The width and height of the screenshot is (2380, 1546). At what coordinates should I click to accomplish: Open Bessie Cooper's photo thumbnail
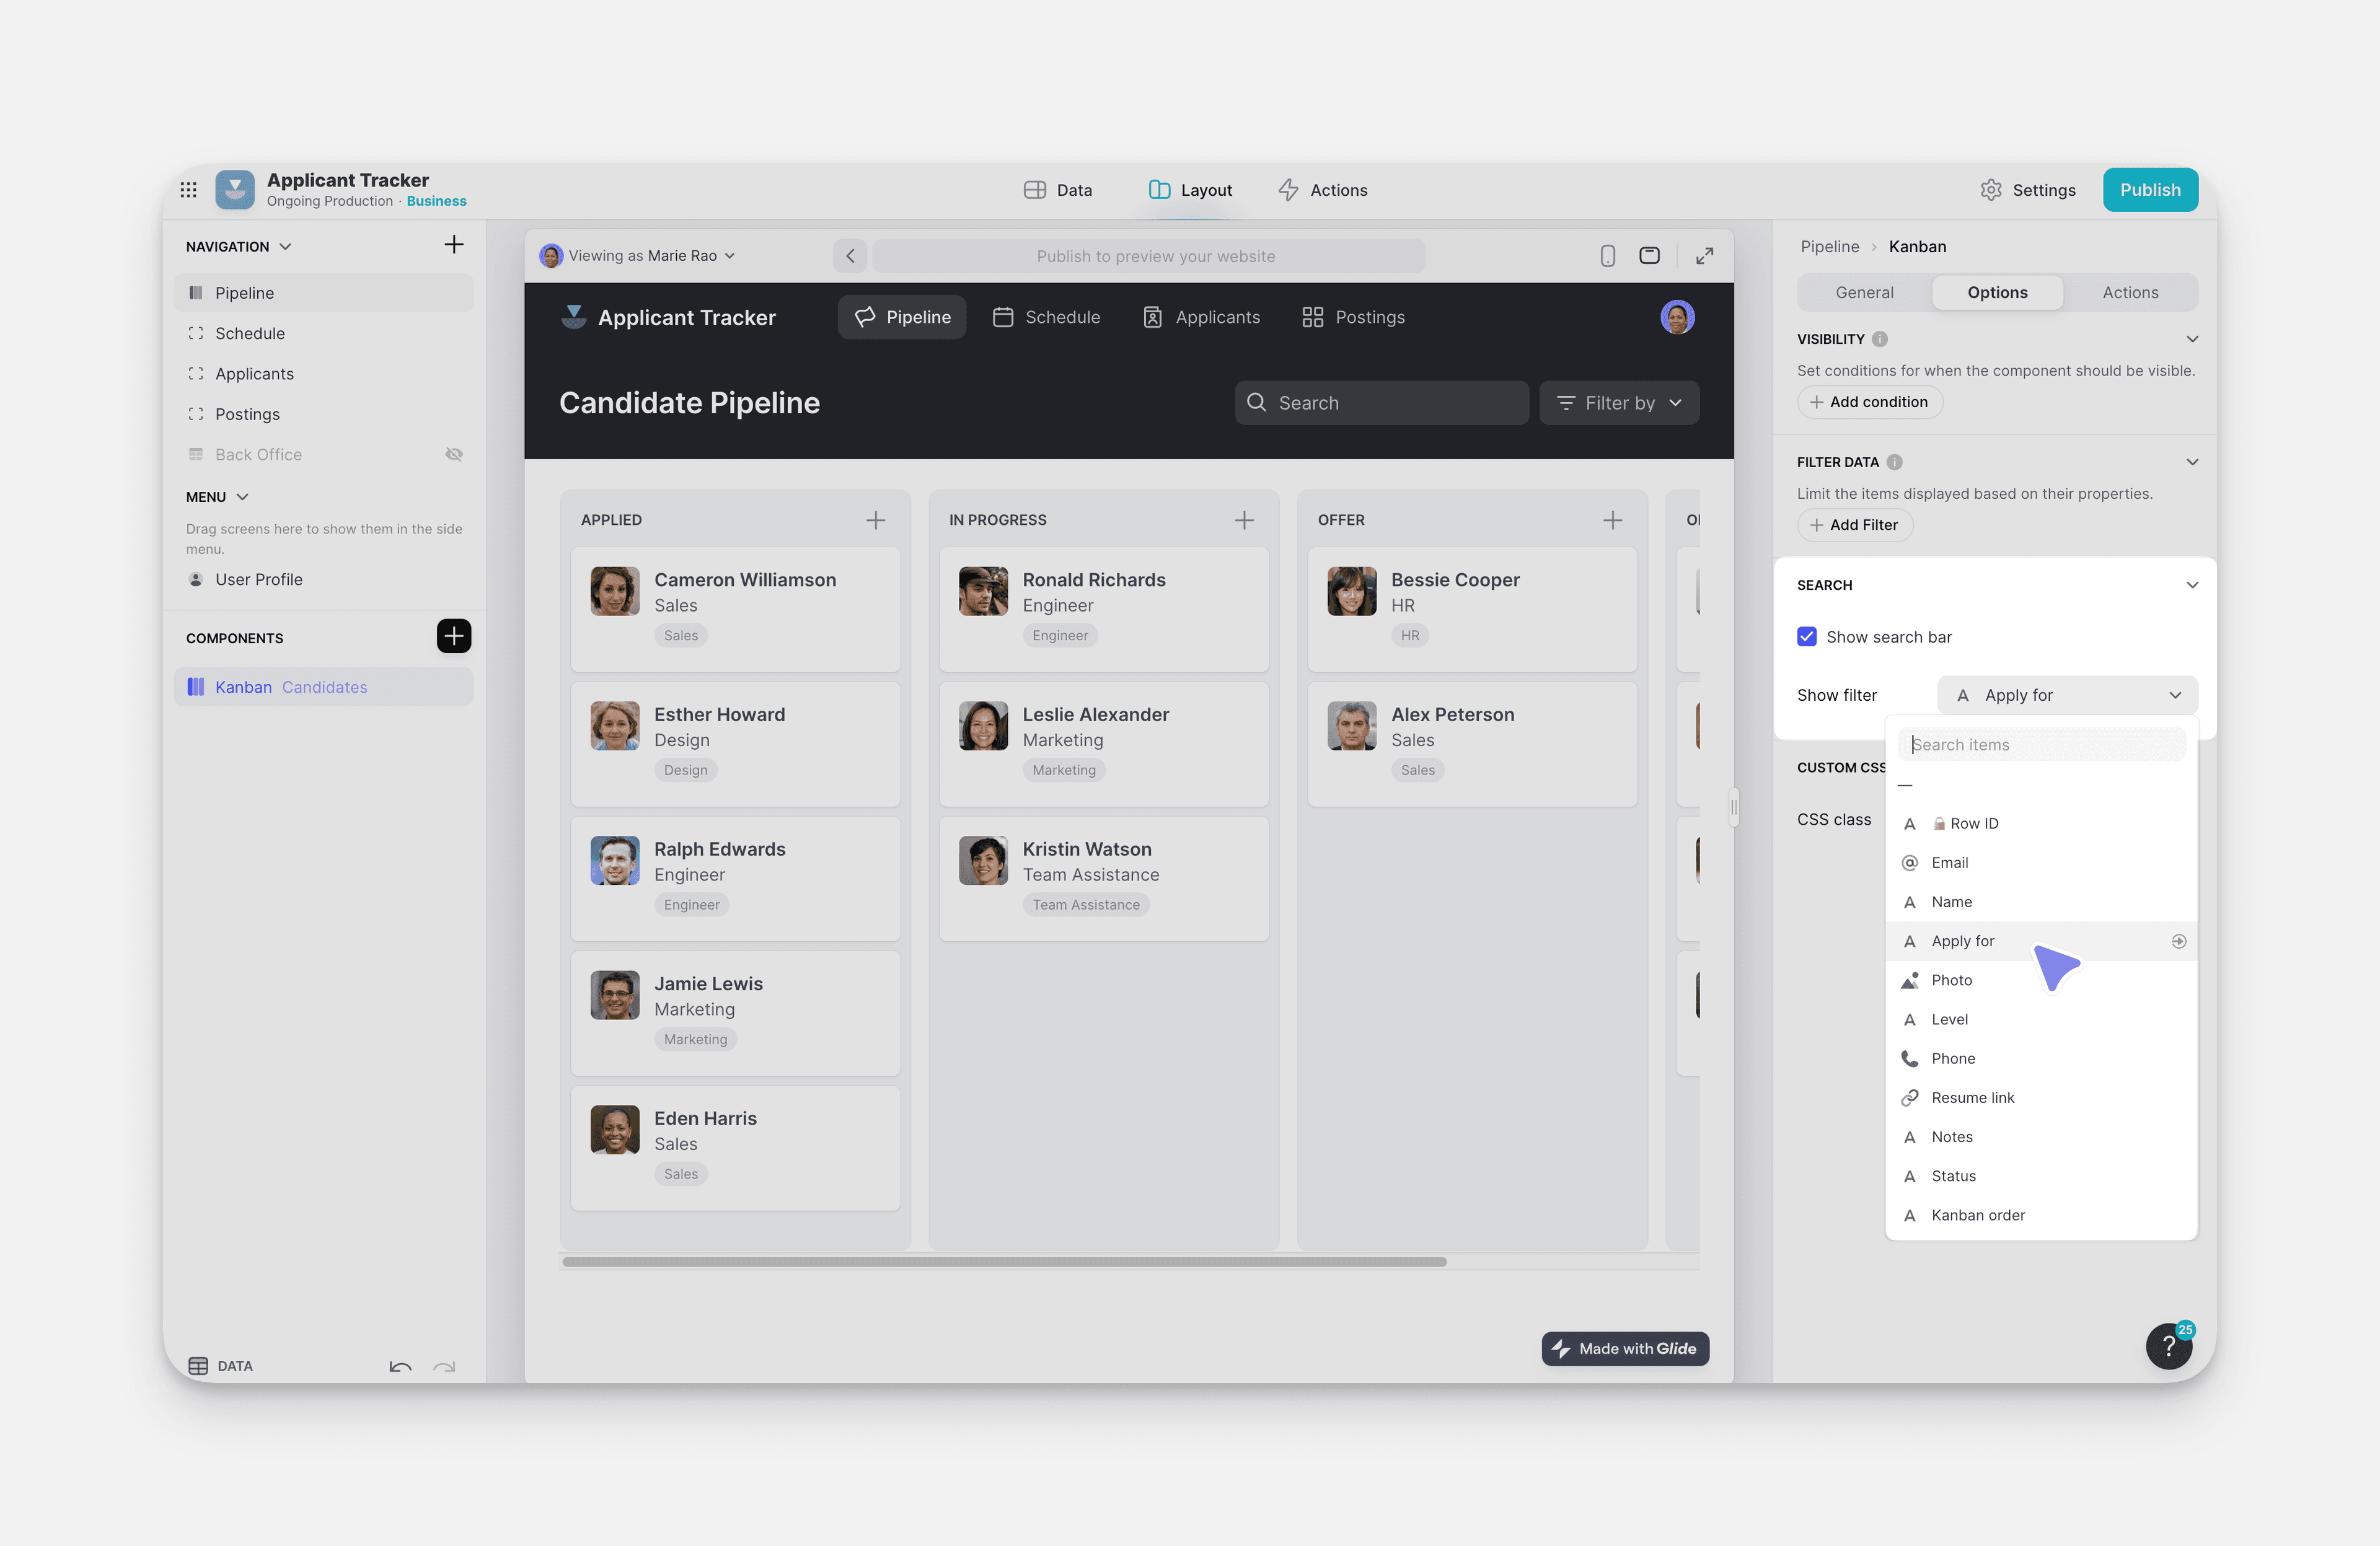tap(1351, 591)
